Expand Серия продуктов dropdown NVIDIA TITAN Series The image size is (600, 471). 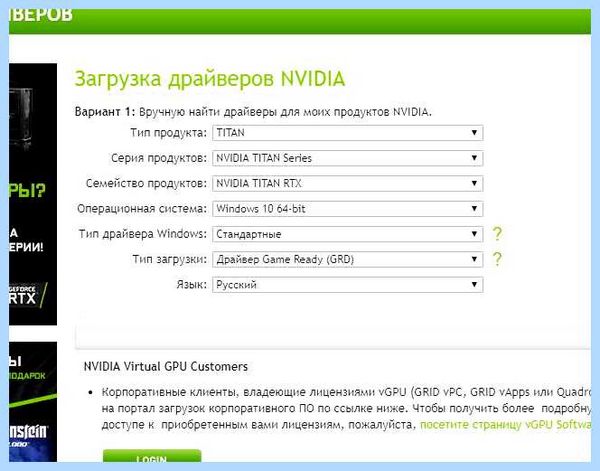347,158
